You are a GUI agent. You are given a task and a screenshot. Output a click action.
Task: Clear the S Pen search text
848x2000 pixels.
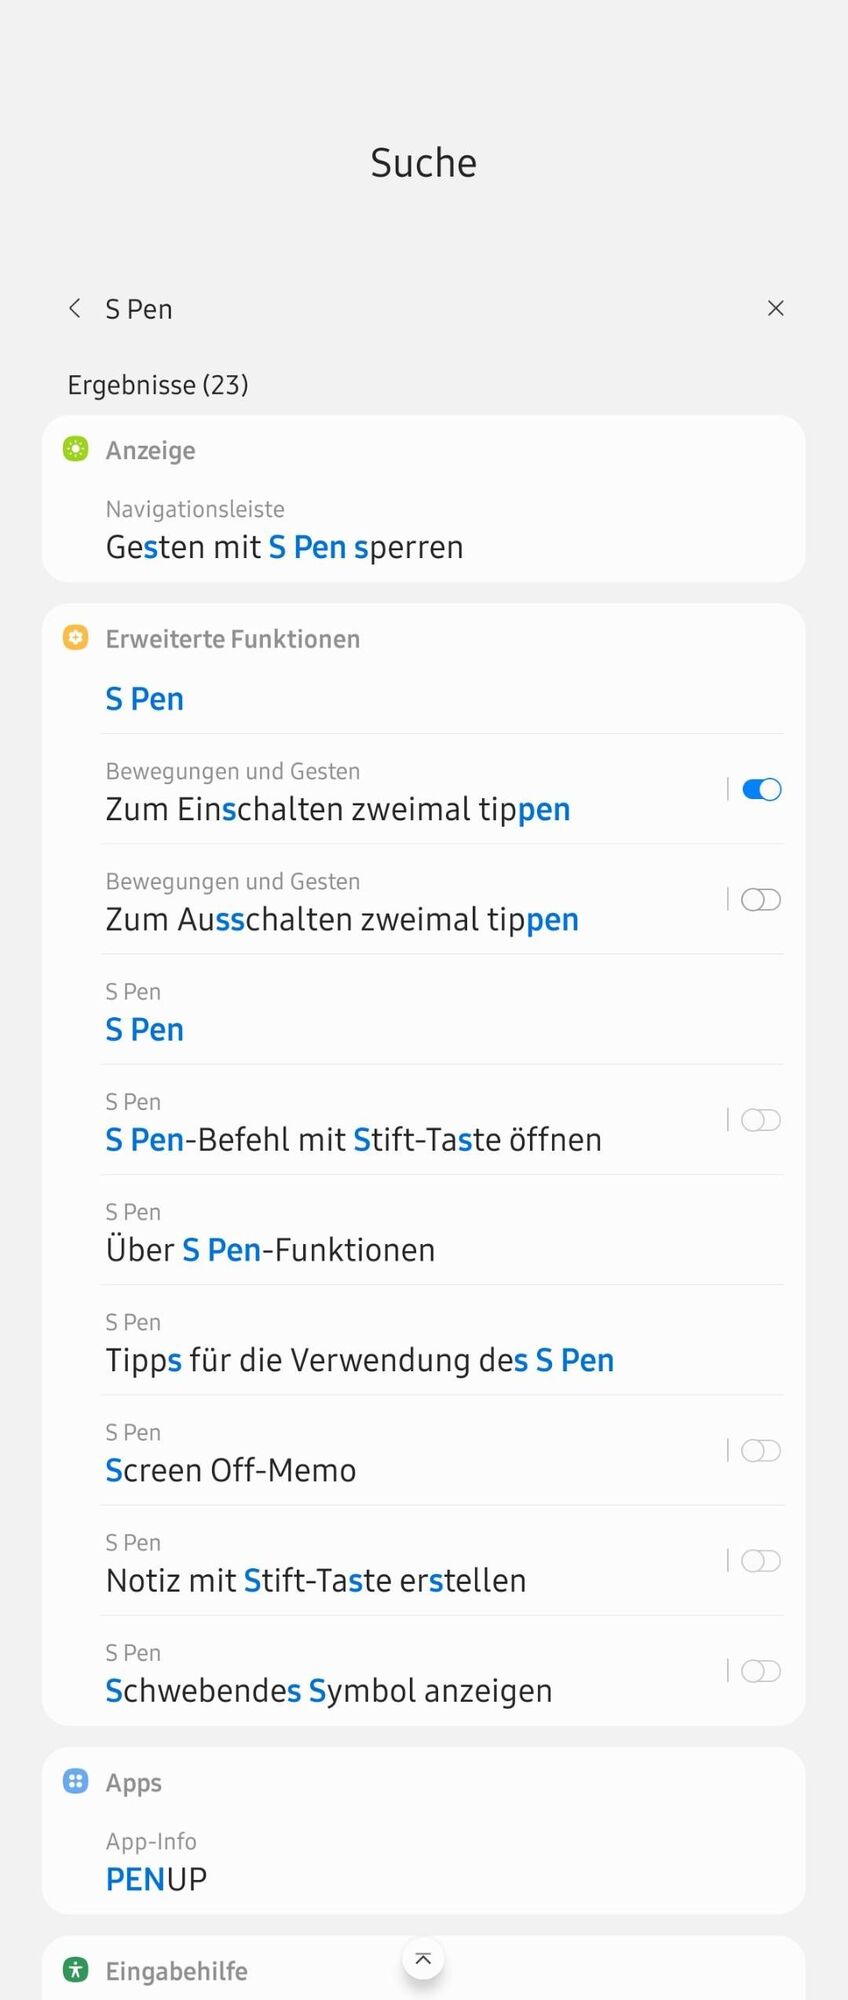coord(775,308)
